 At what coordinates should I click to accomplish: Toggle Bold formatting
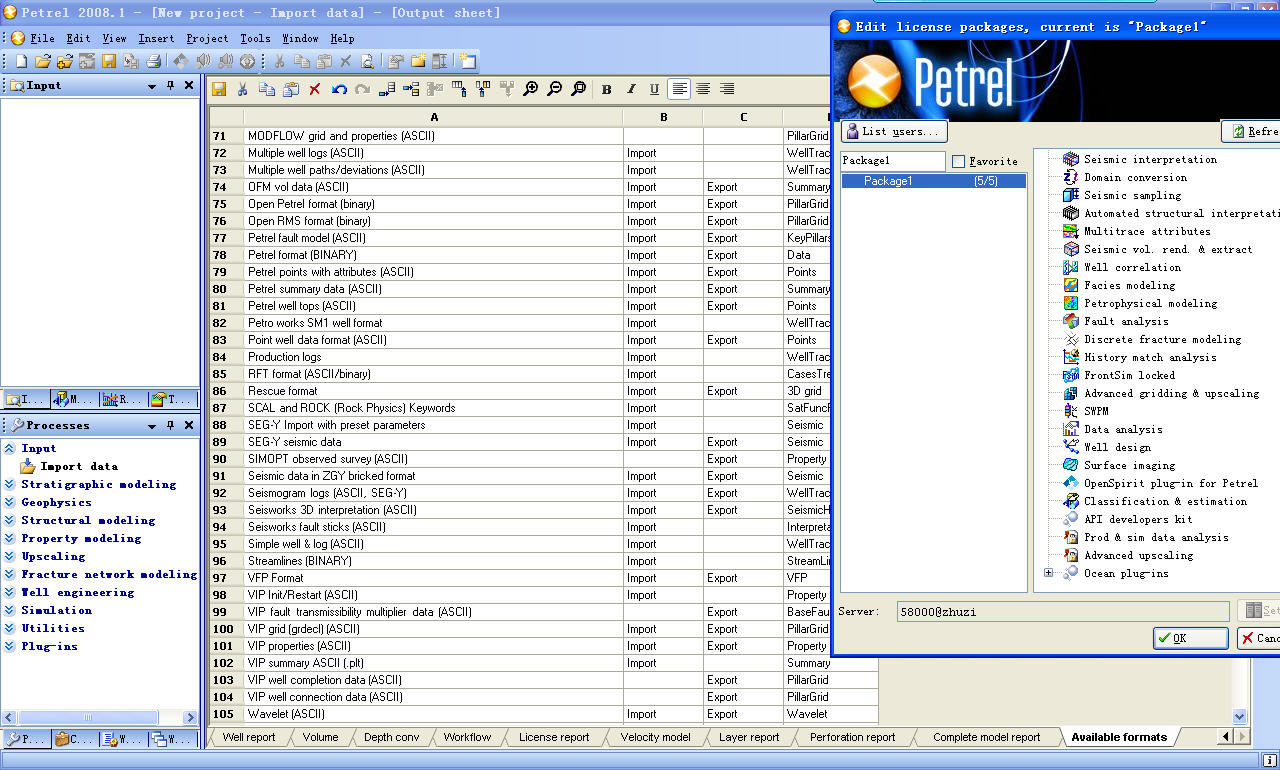click(x=606, y=89)
